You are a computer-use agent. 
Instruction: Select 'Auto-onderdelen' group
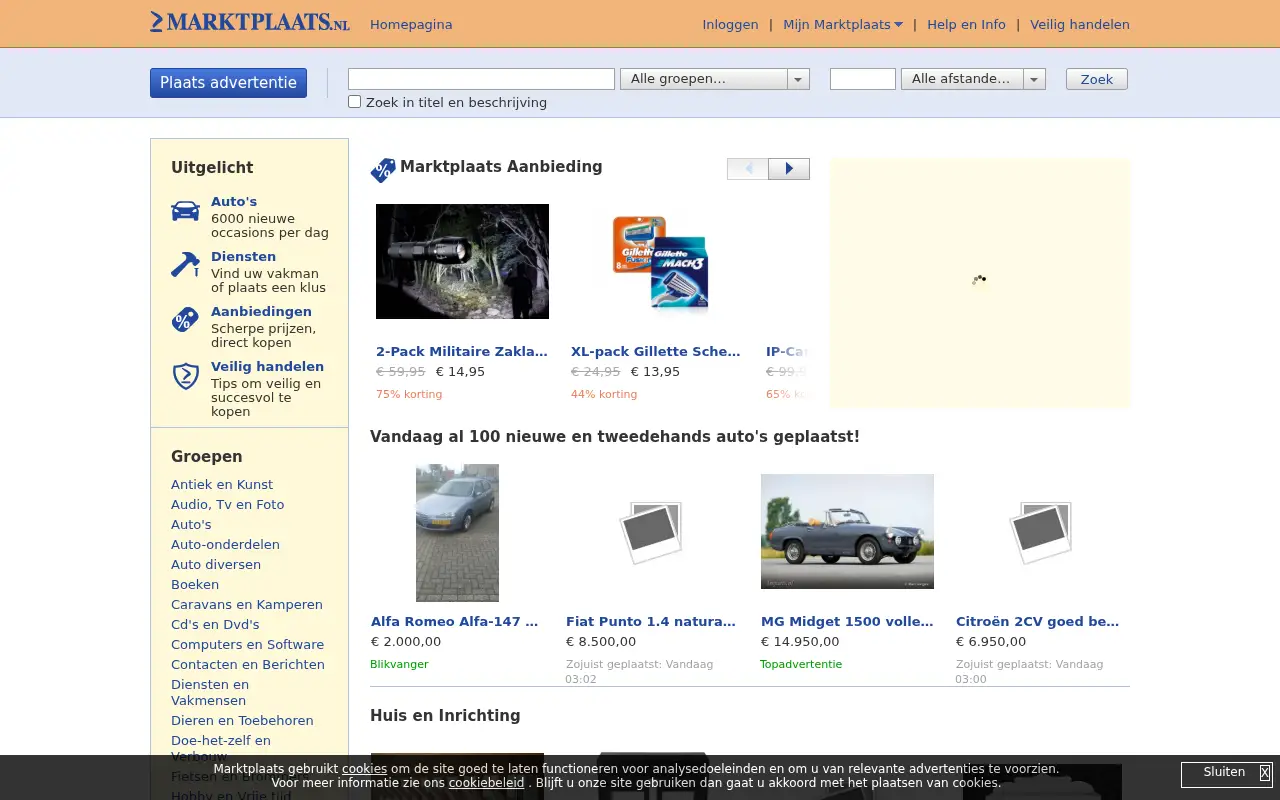pos(225,545)
